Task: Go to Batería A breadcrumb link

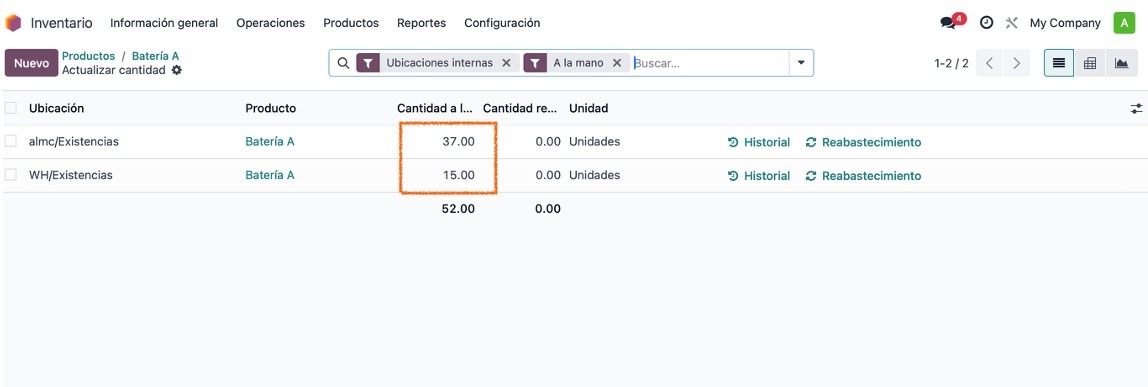Action: pos(155,56)
